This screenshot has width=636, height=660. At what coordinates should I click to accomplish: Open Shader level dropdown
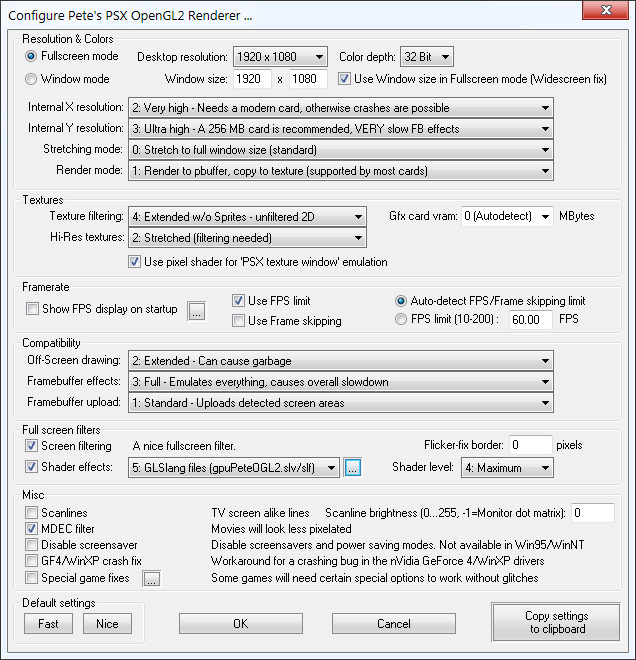tap(507, 468)
